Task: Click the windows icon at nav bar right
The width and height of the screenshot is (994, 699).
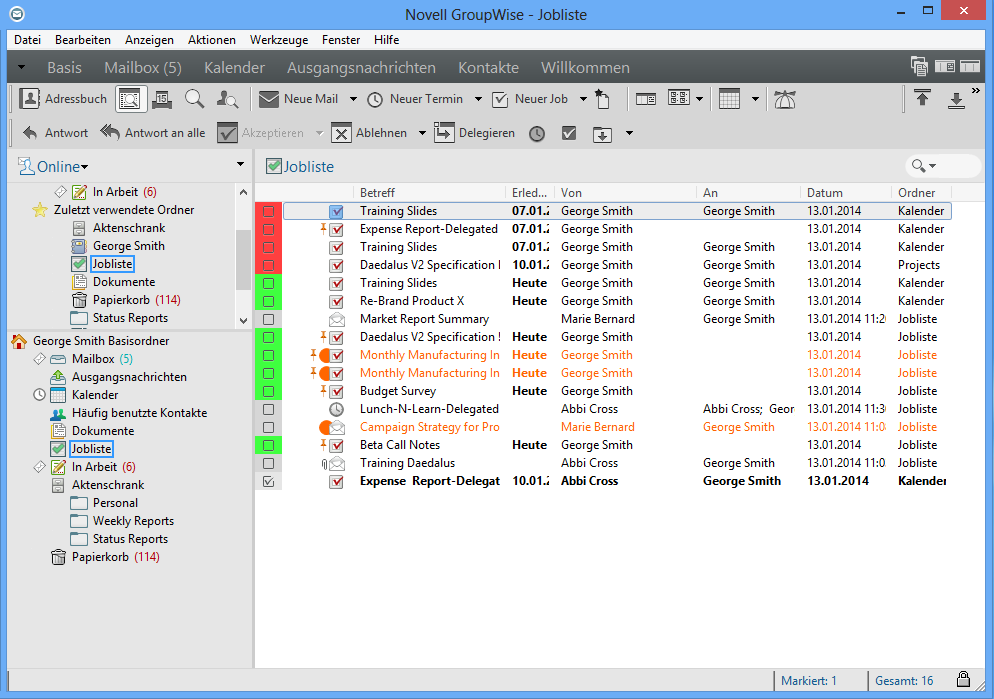Action: pos(919,67)
